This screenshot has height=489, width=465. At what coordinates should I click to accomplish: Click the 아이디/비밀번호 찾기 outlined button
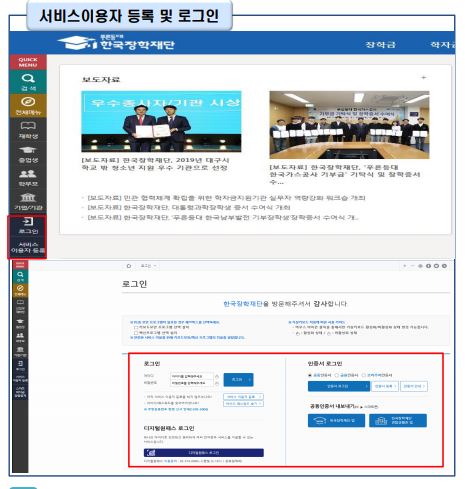pyautogui.click(x=243, y=404)
